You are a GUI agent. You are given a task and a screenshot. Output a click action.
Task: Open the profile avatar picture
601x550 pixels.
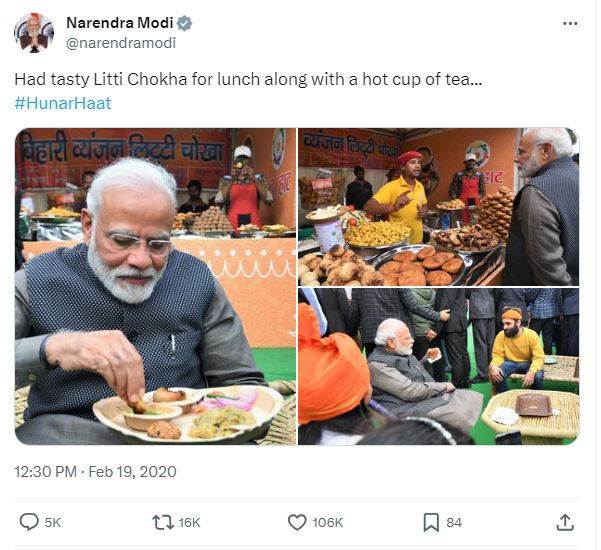pos(34,33)
